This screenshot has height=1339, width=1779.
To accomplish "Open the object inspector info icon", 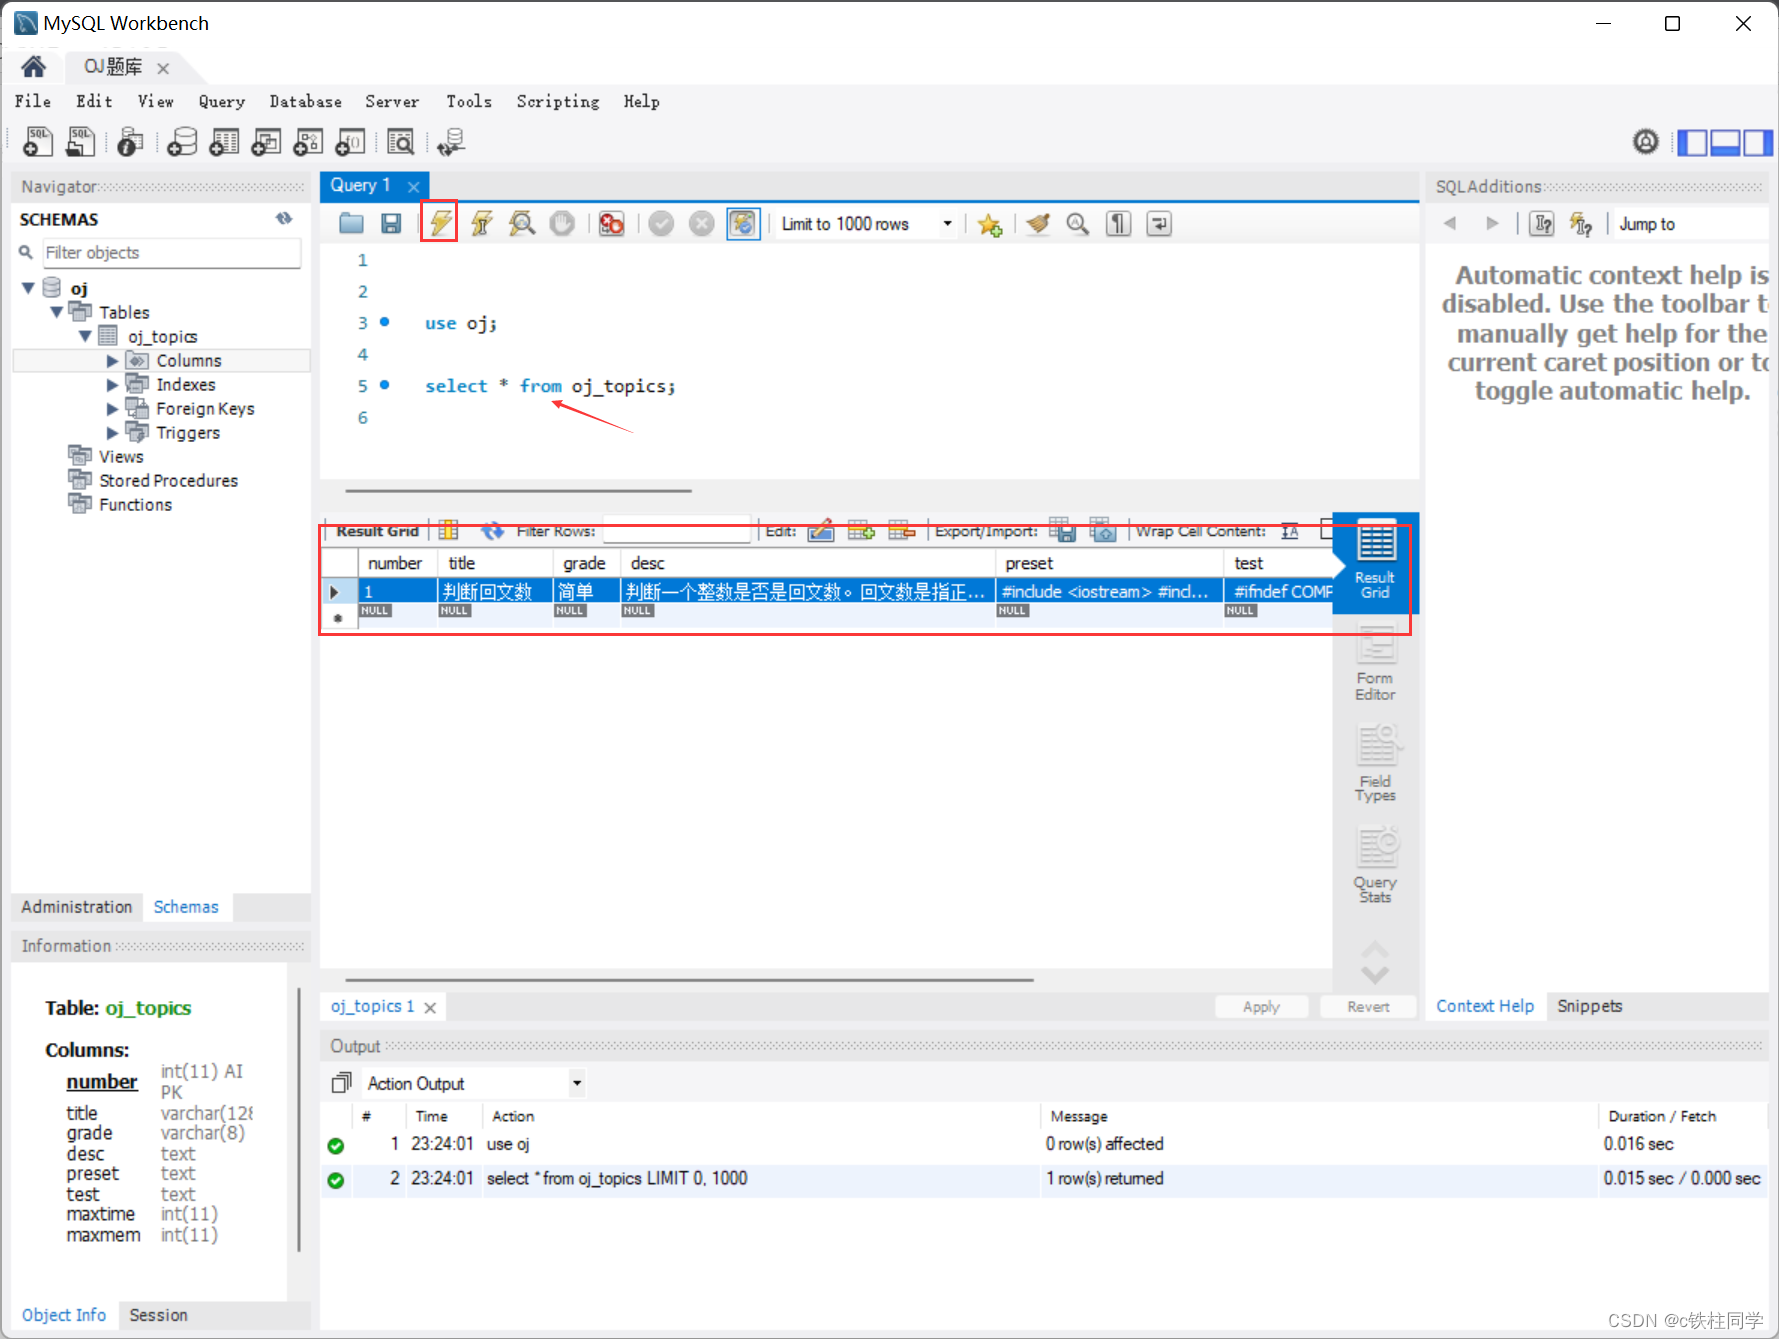I will 130,142.
